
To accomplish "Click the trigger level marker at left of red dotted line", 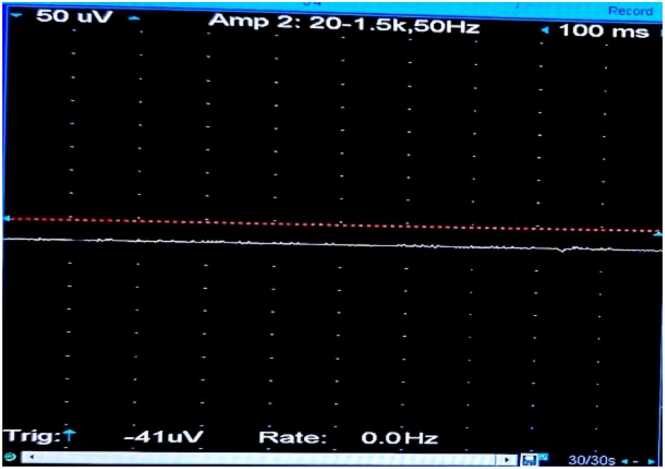I will tap(6, 218).
